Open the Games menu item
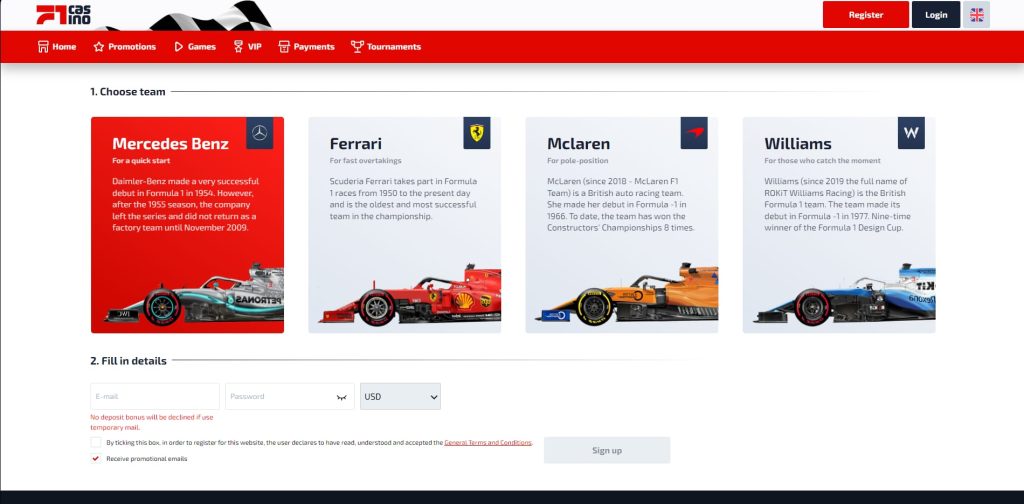The width and height of the screenshot is (1024, 504). tap(195, 47)
